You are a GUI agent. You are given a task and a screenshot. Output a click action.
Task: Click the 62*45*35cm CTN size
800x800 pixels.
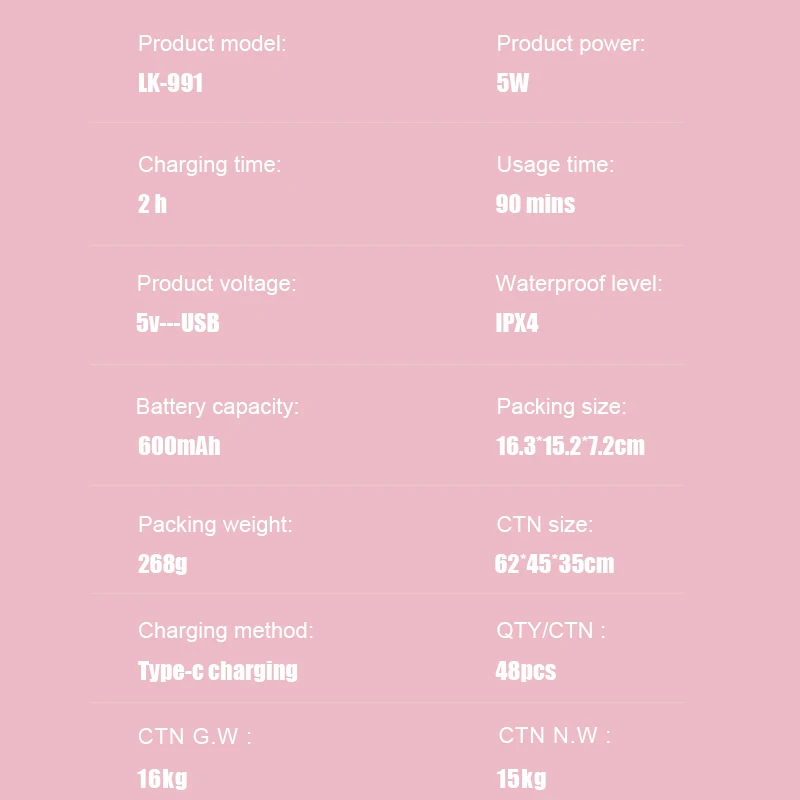point(555,564)
